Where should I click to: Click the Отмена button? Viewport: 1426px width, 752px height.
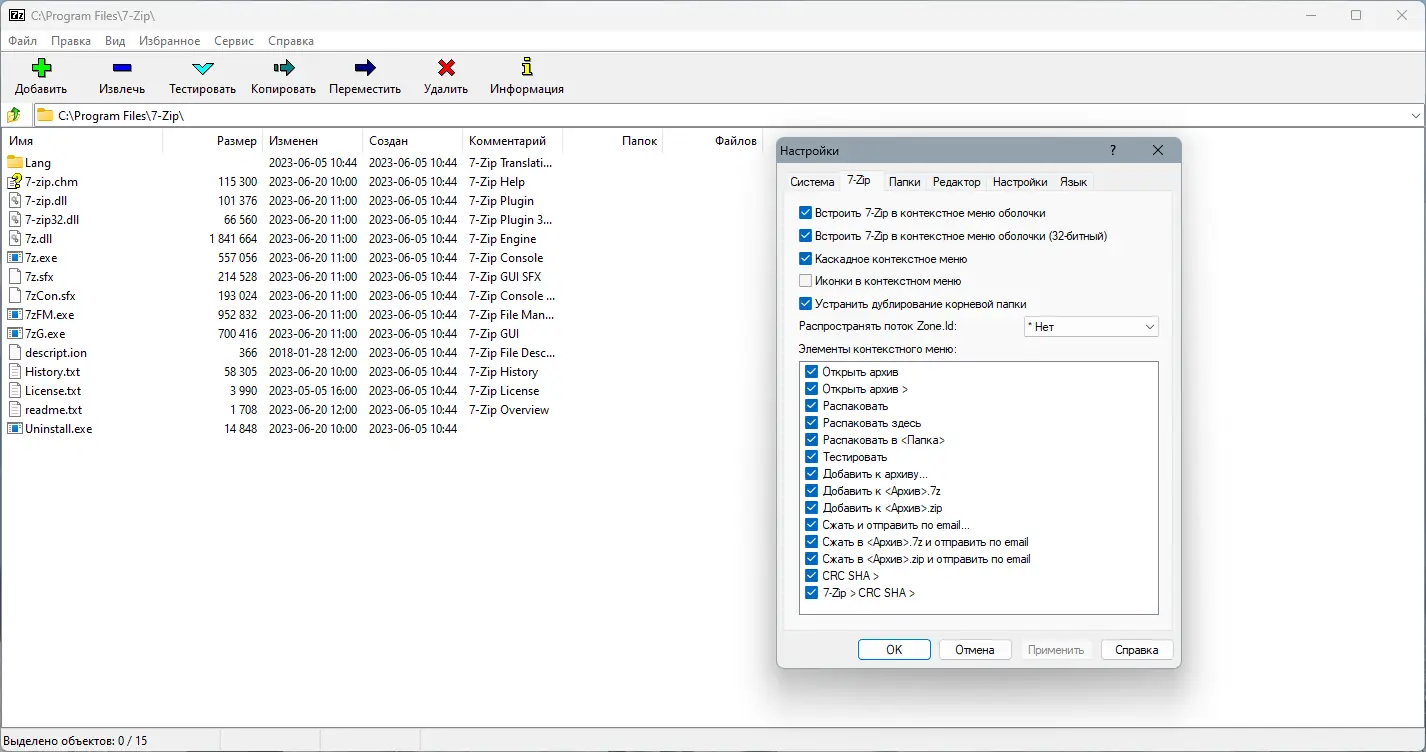tap(975, 650)
